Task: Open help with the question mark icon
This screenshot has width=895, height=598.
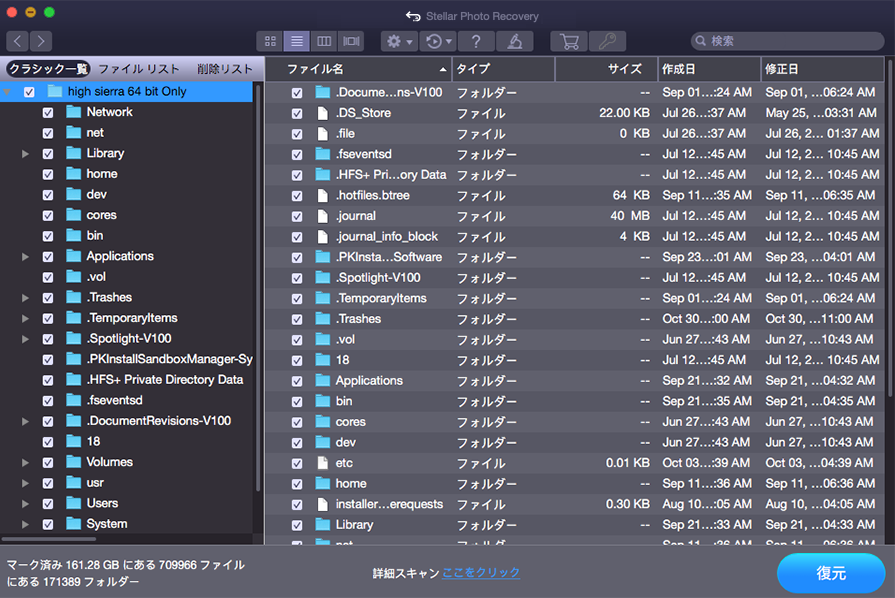Action: (x=476, y=41)
